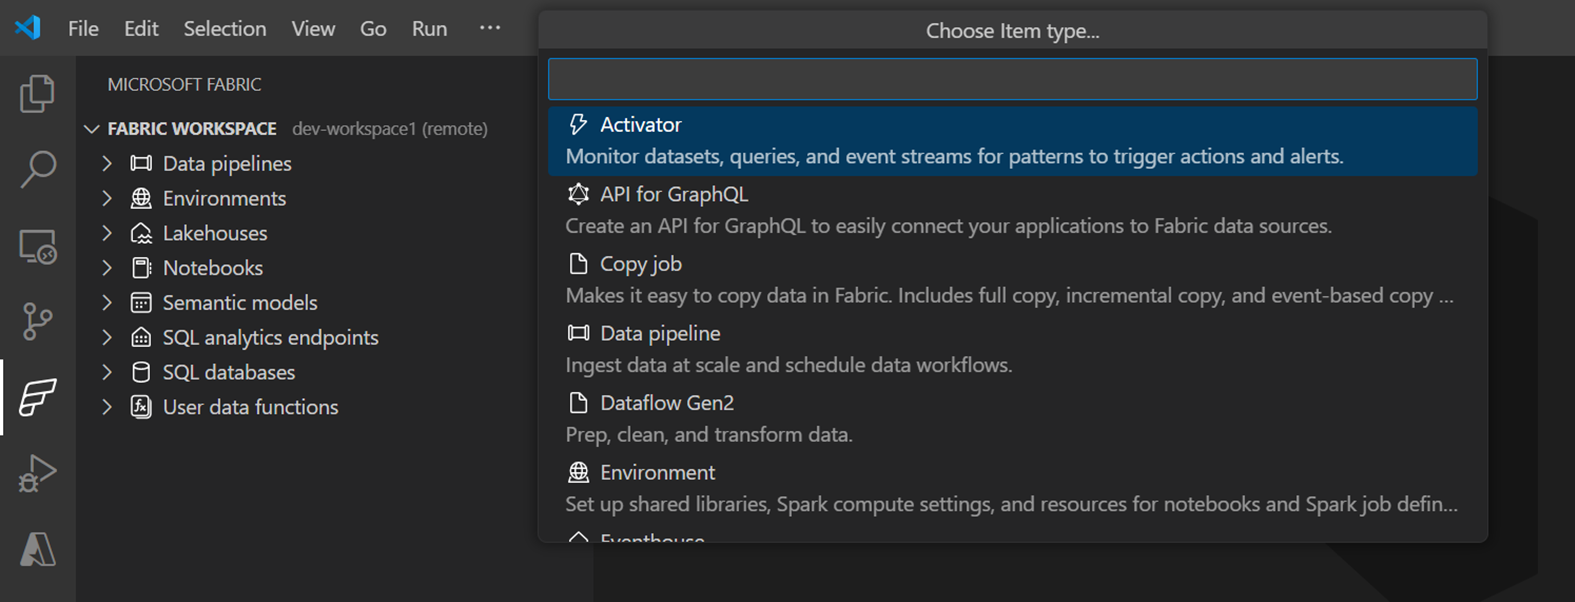This screenshot has height=602, width=1575.
Task: Pick Copy job item type
Action: click(x=1012, y=280)
